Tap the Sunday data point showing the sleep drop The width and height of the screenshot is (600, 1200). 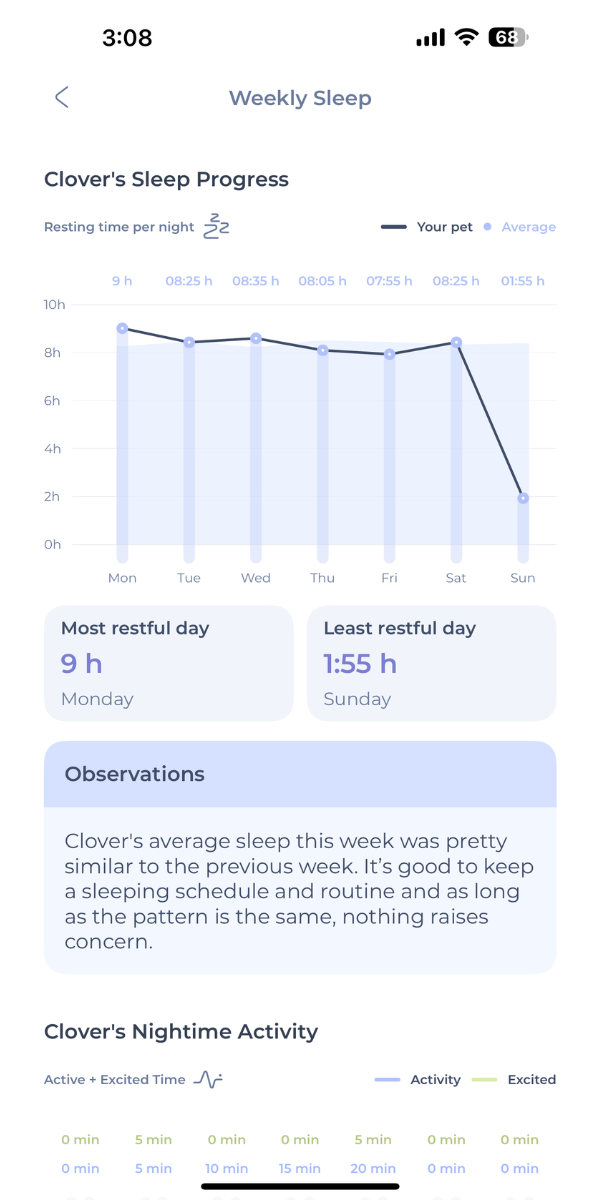click(522, 497)
